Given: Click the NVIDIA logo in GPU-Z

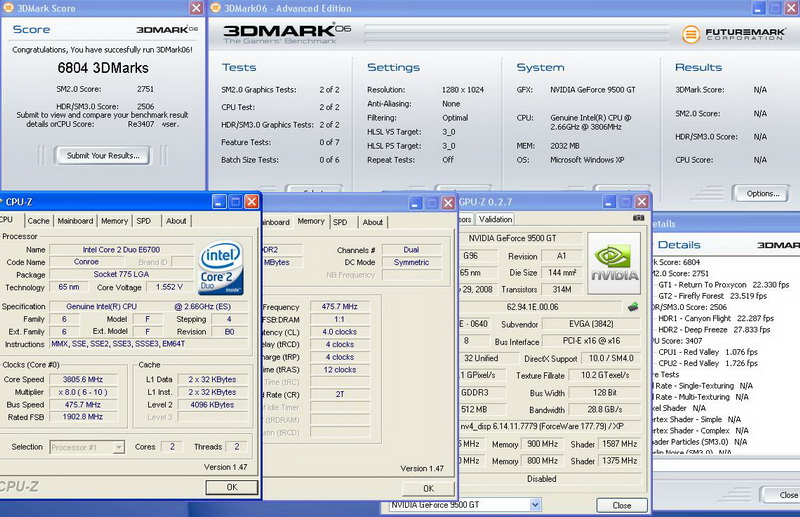Looking at the screenshot, I should (614, 263).
